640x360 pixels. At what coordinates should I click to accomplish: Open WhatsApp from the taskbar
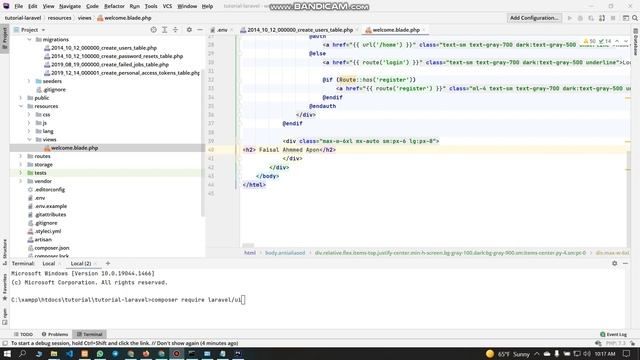pyautogui.click(x=100, y=354)
